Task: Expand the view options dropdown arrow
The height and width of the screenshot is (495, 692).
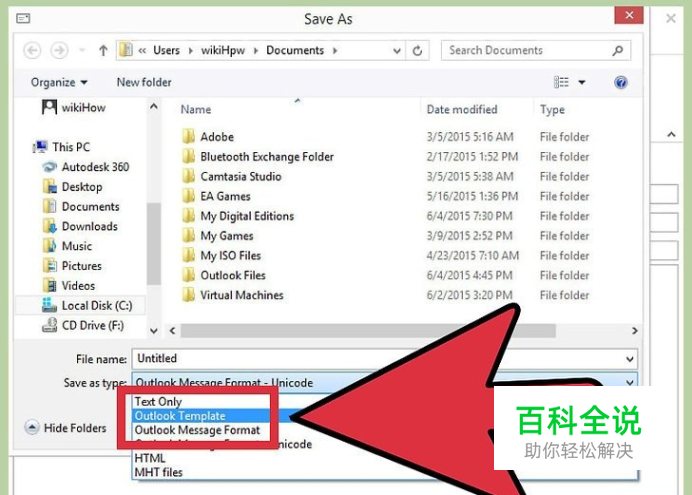Action: pyautogui.click(x=582, y=82)
